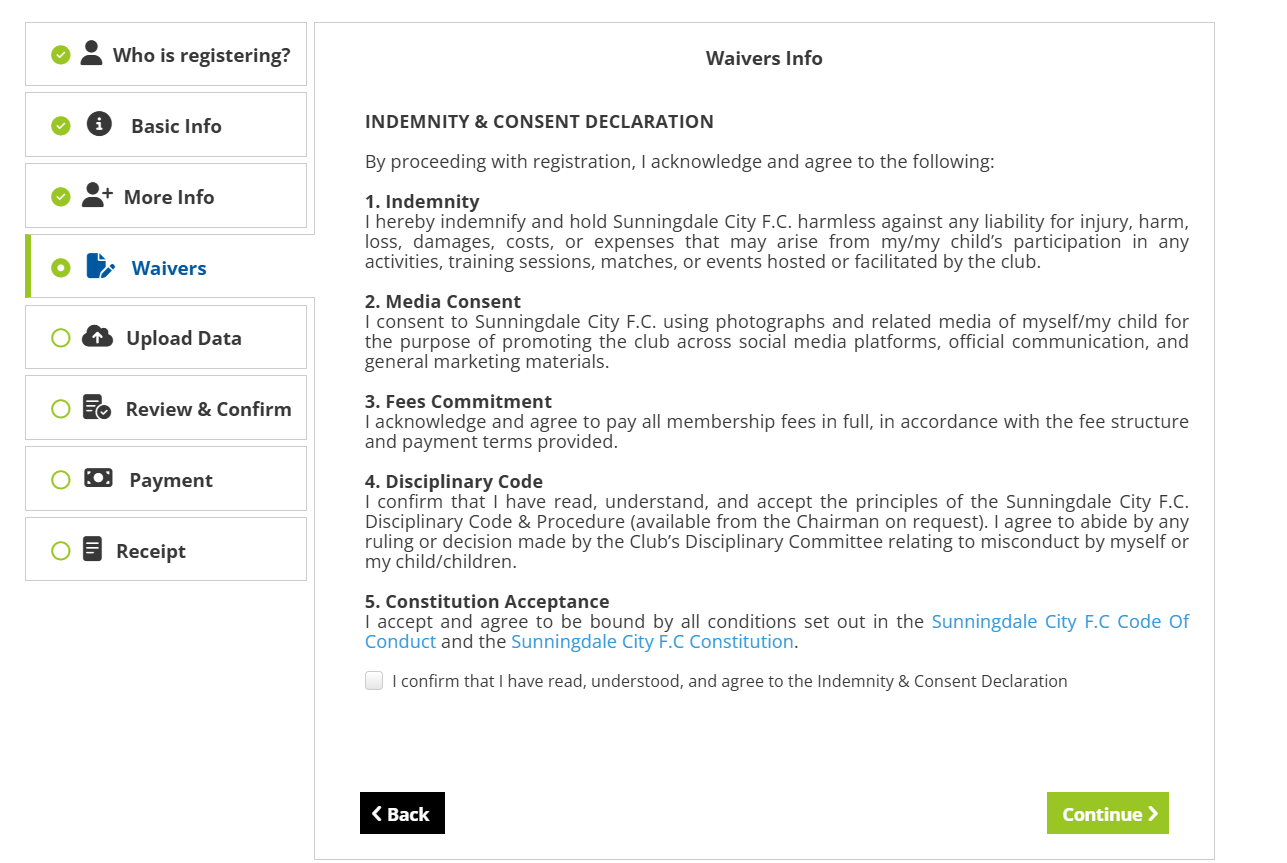Go to the More Info step

click(169, 197)
